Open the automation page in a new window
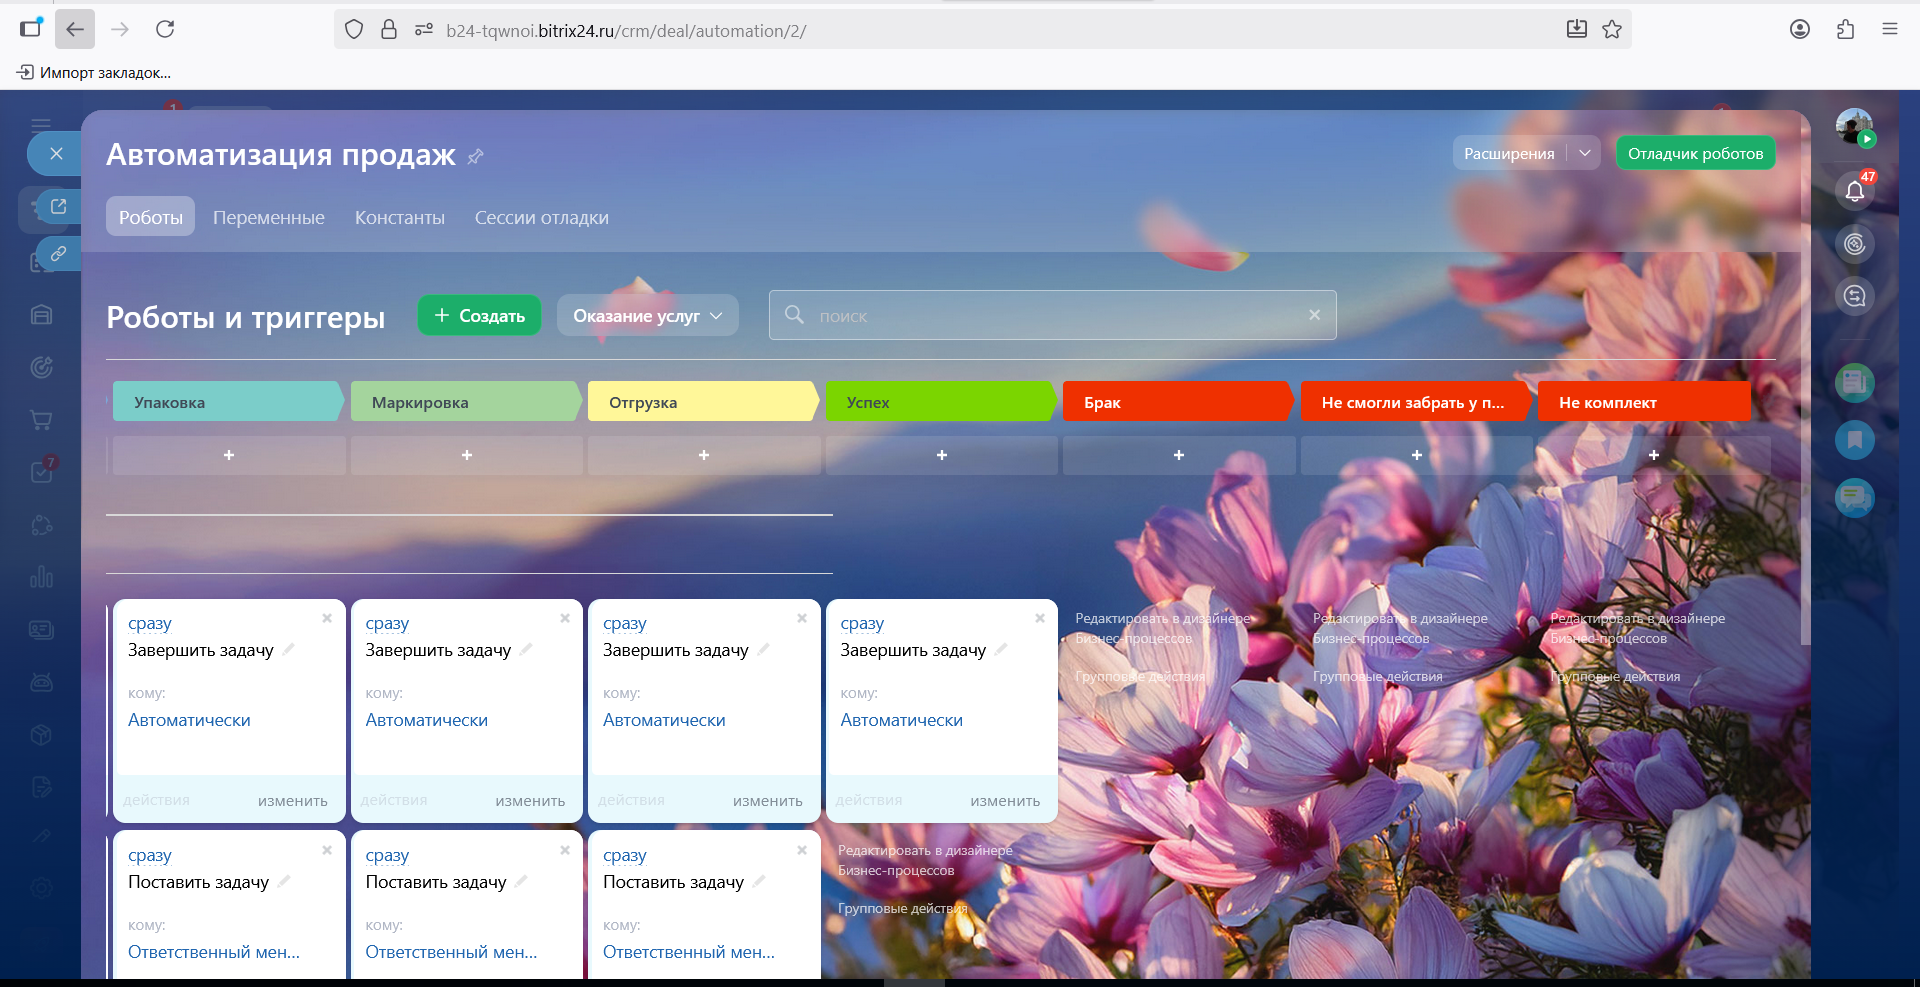This screenshot has height=987, width=1920. (58, 206)
